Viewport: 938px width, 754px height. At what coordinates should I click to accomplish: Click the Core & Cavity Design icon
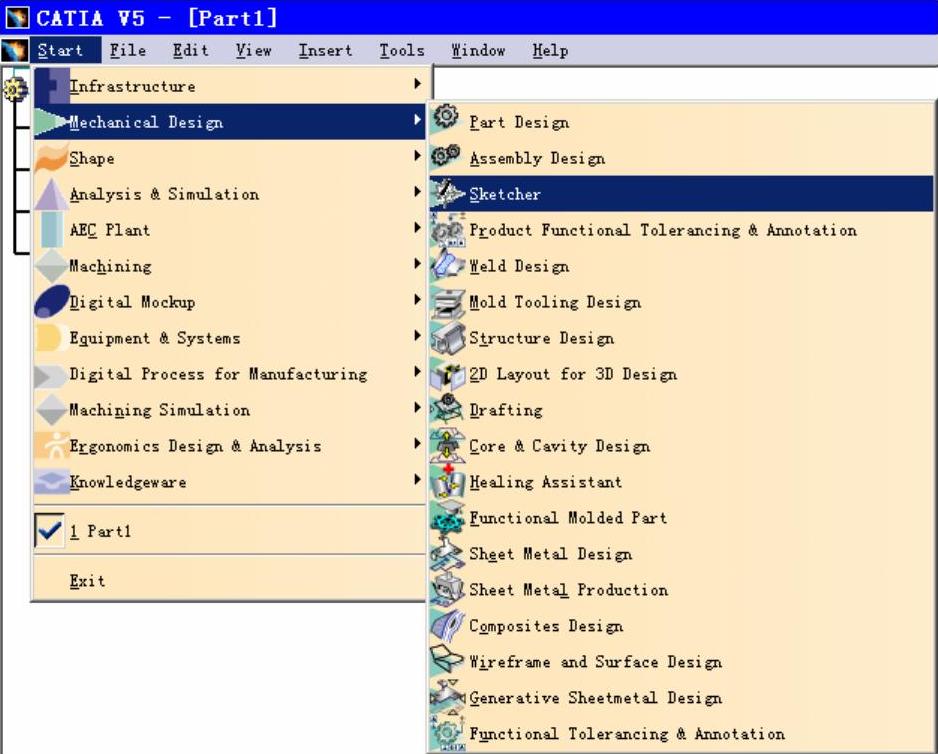pyautogui.click(x=447, y=446)
